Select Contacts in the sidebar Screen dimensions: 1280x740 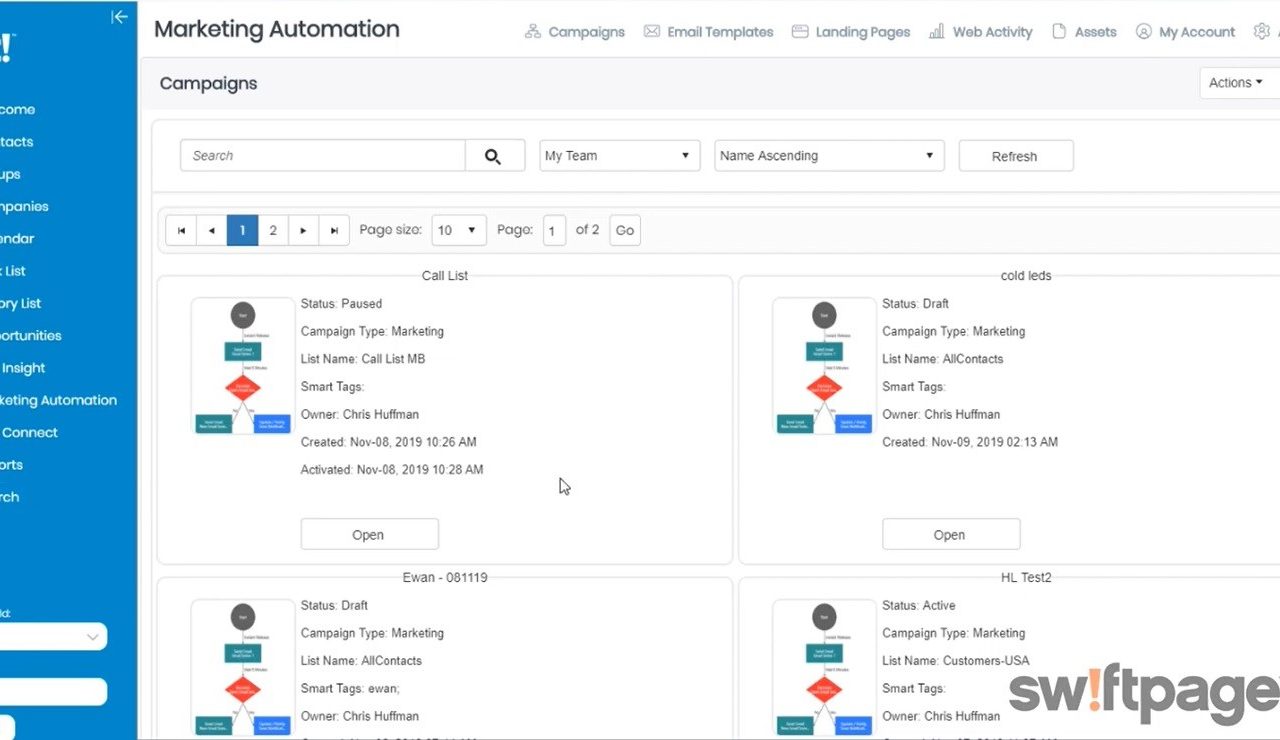[x=17, y=142]
